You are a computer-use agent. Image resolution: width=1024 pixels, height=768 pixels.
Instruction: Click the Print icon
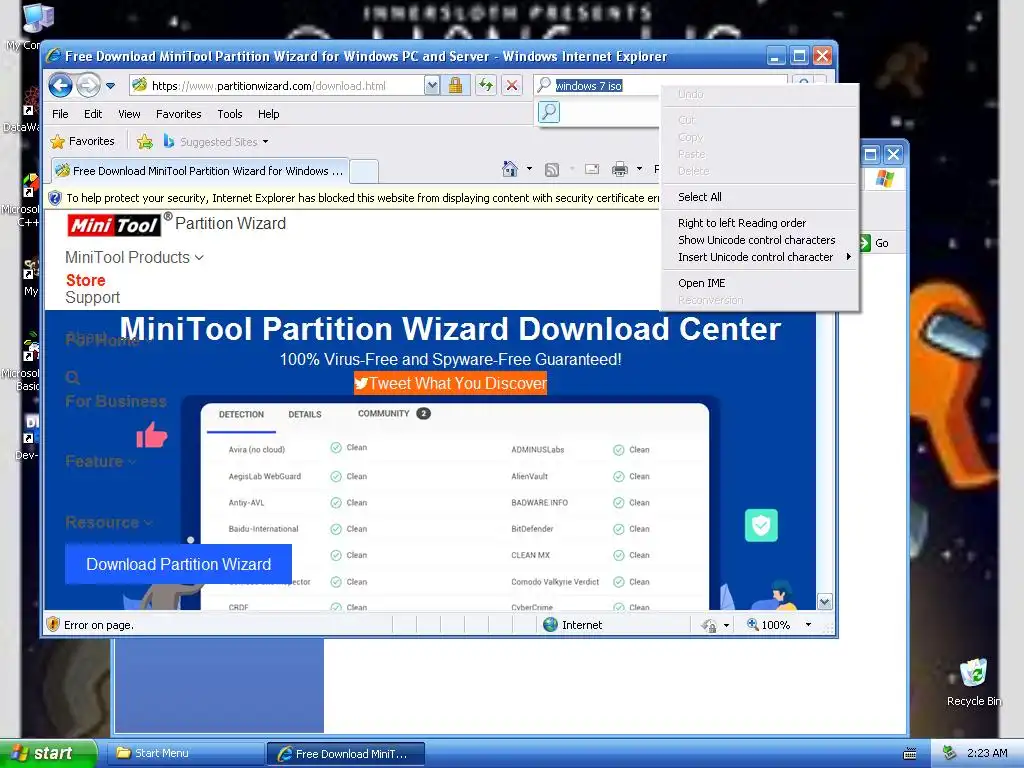[620, 170]
